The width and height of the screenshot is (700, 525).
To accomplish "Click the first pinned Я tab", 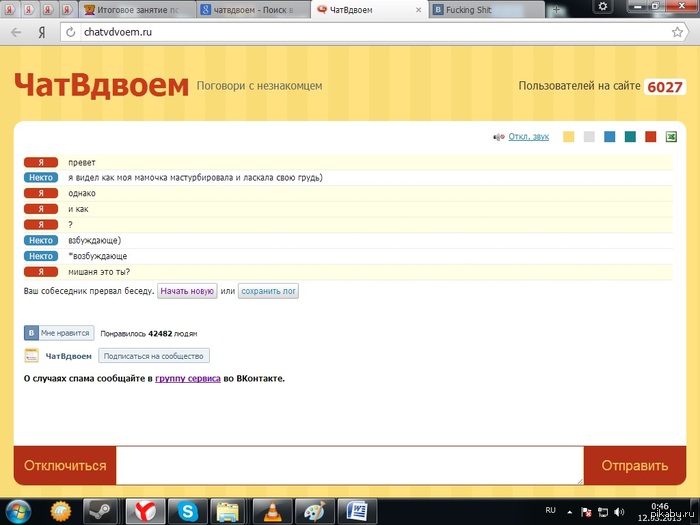I will point(9,10).
